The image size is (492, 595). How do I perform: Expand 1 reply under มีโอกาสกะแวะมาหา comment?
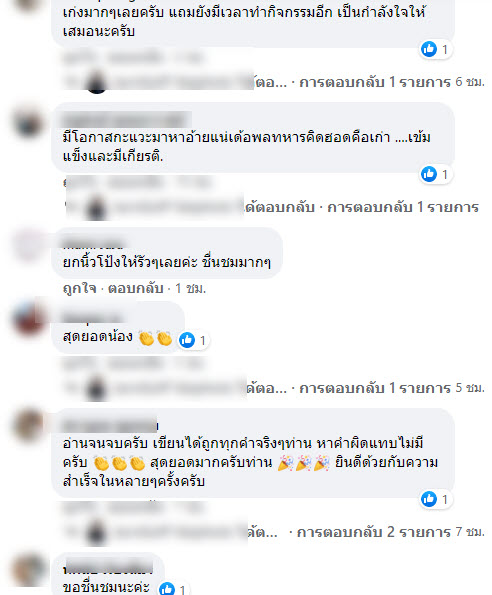pyautogui.click(x=403, y=207)
